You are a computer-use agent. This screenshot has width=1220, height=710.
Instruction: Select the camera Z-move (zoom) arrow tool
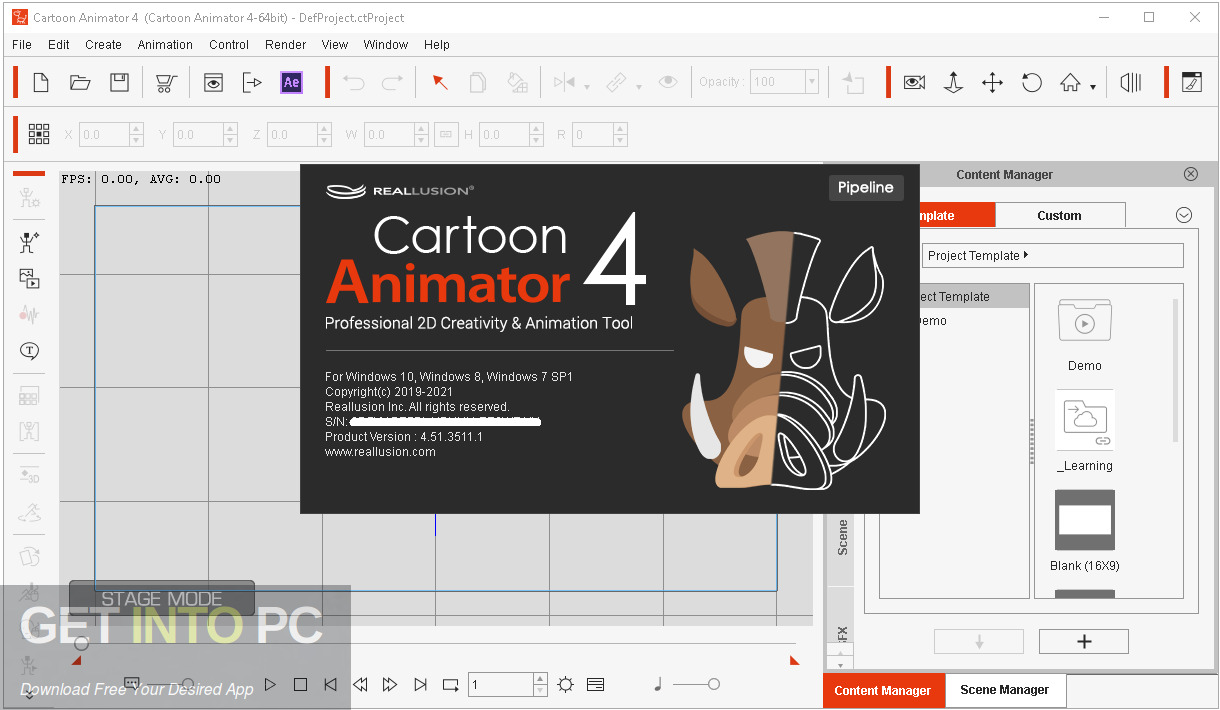tap(953, 82)
